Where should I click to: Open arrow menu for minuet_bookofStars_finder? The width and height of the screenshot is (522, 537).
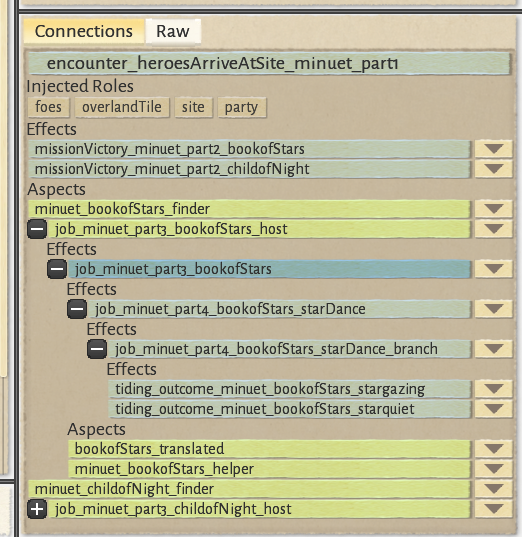494,209
